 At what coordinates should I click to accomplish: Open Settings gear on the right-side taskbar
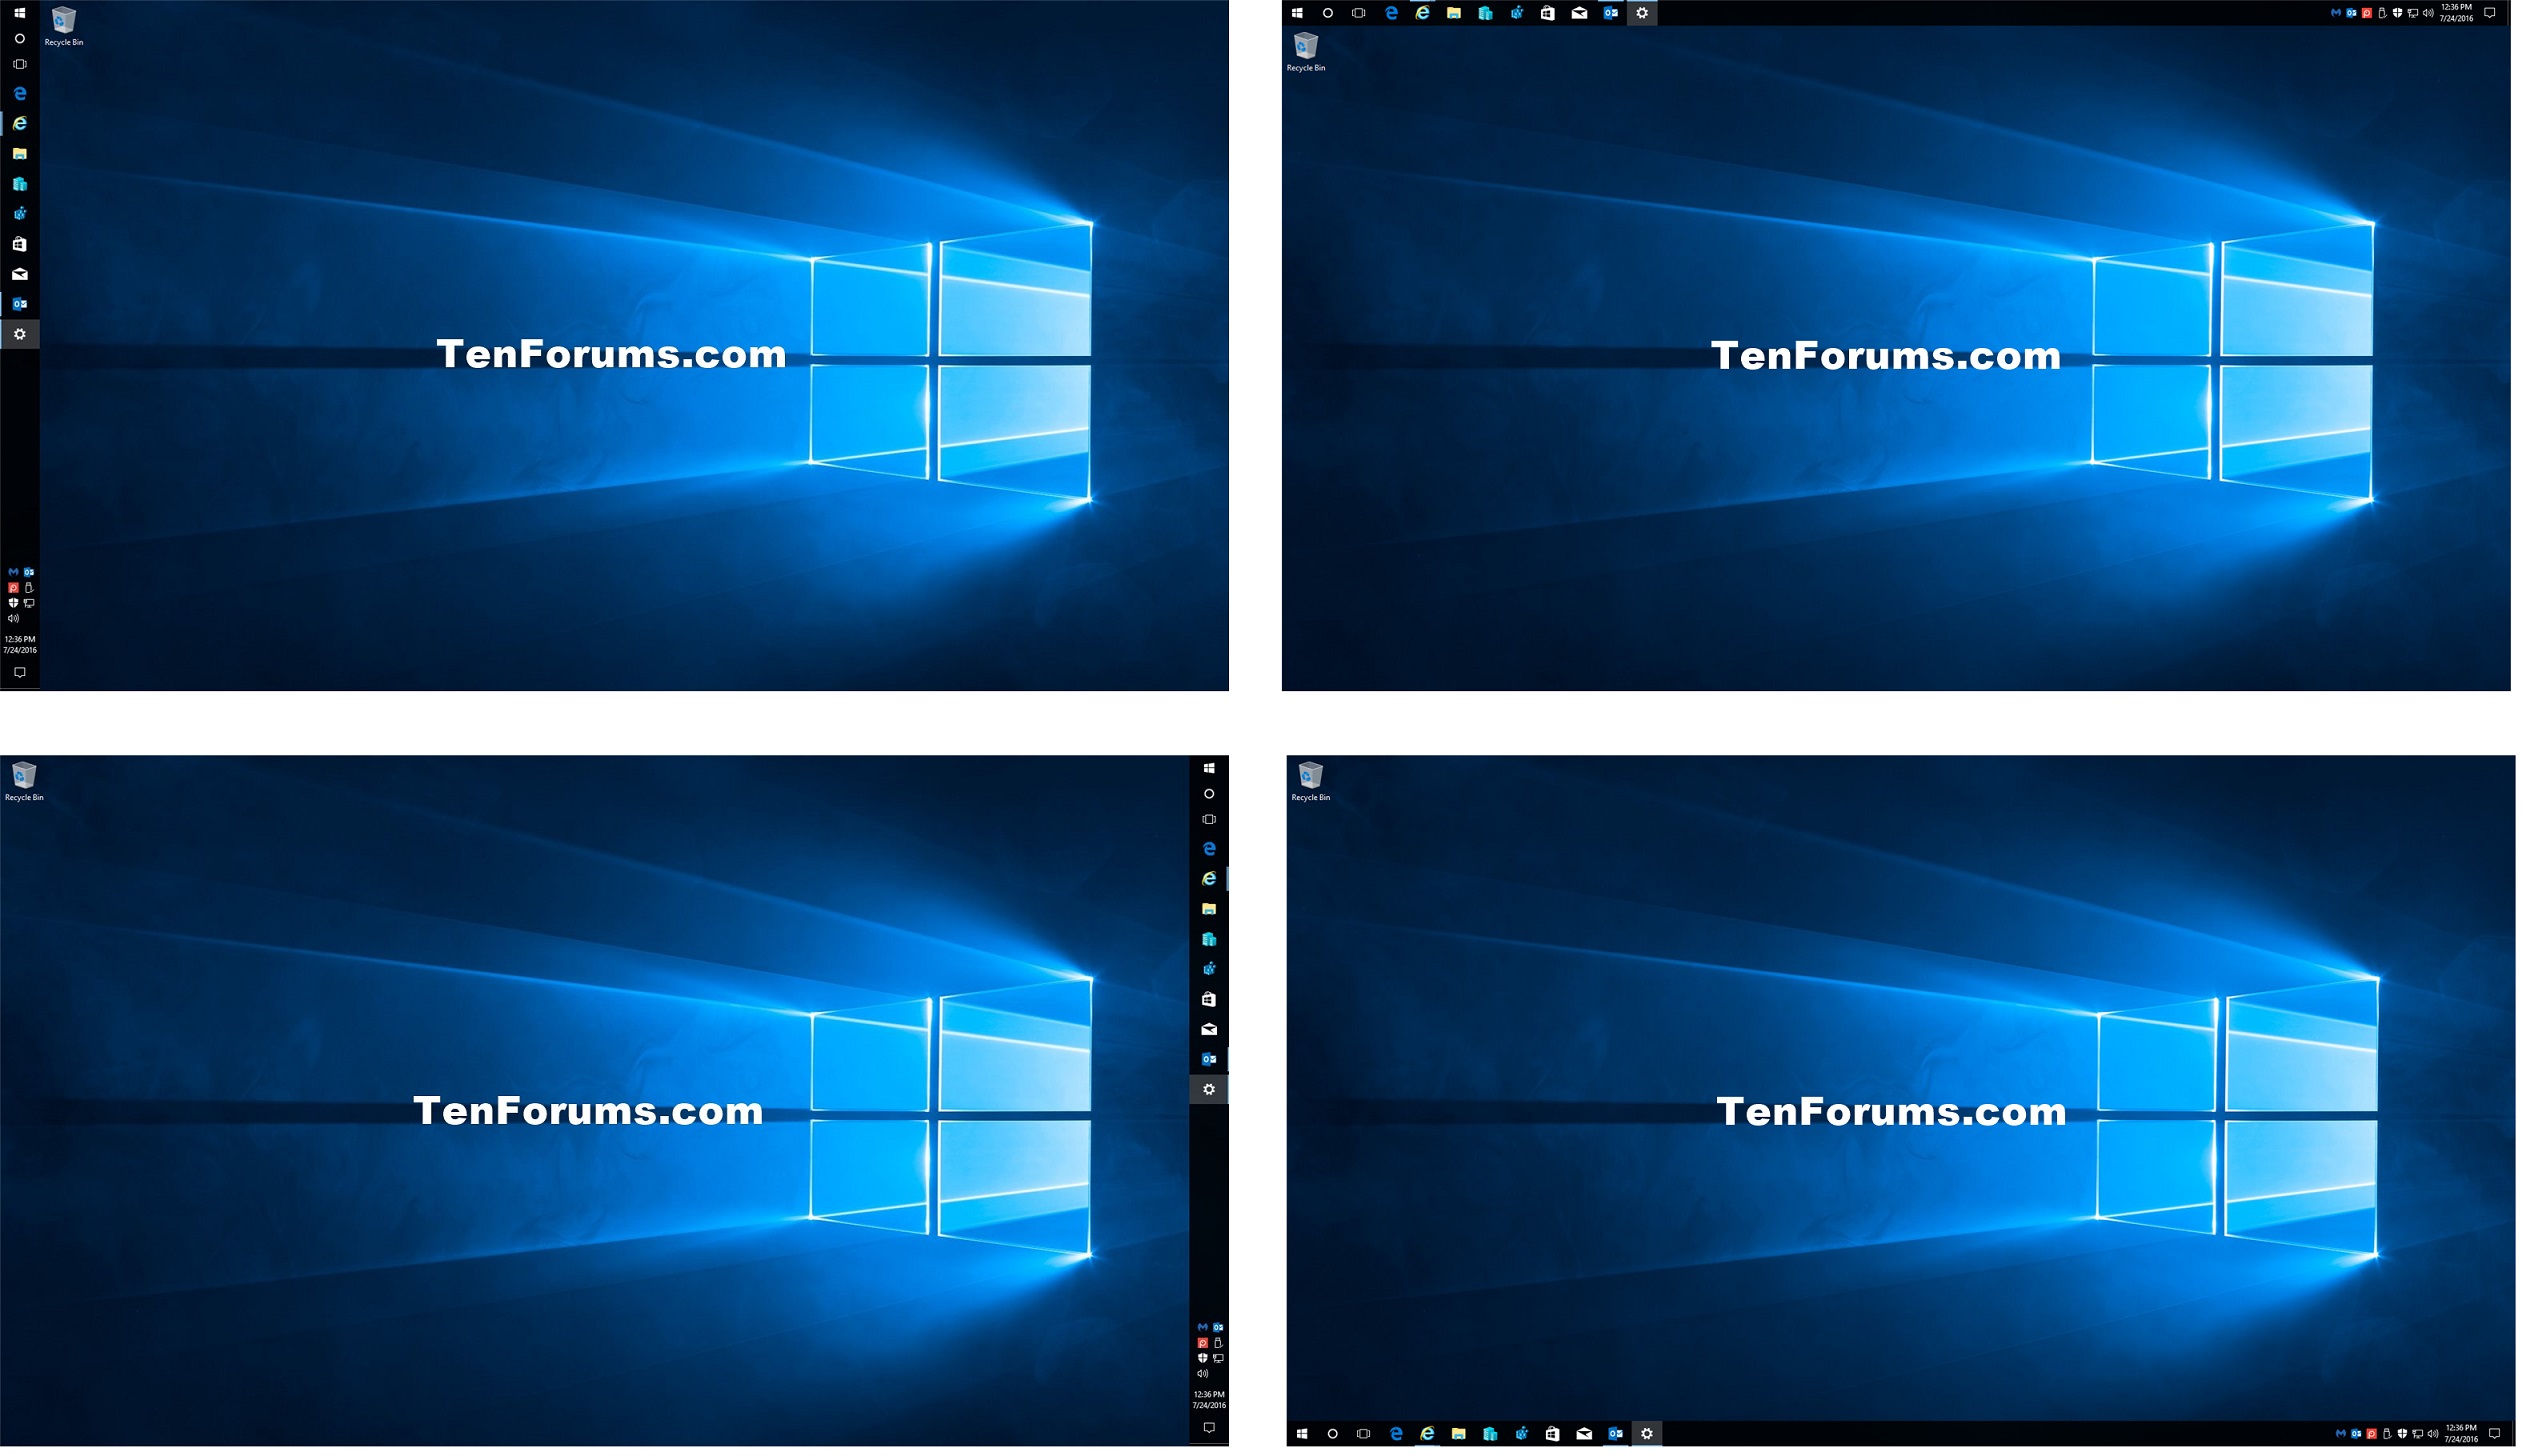(x=1208, y=1089)
